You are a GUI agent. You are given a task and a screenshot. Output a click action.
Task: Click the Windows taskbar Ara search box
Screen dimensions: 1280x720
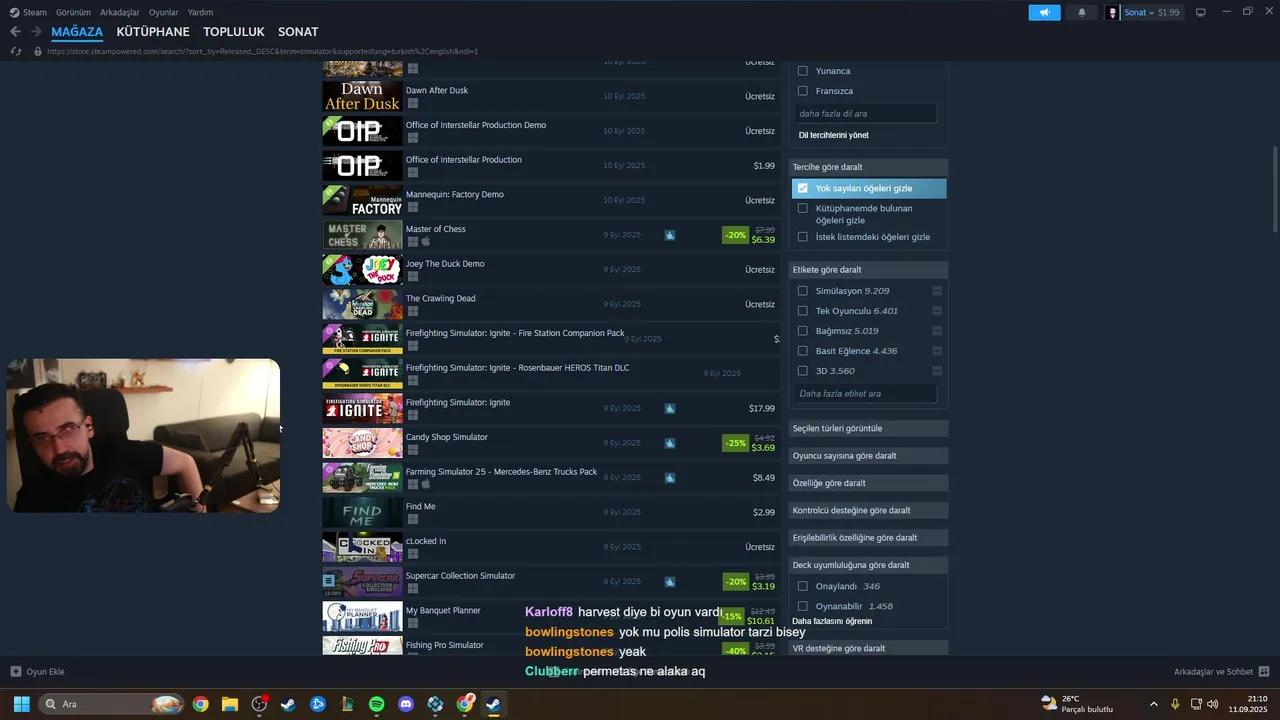pyautogui.click(x=111, y=704)
